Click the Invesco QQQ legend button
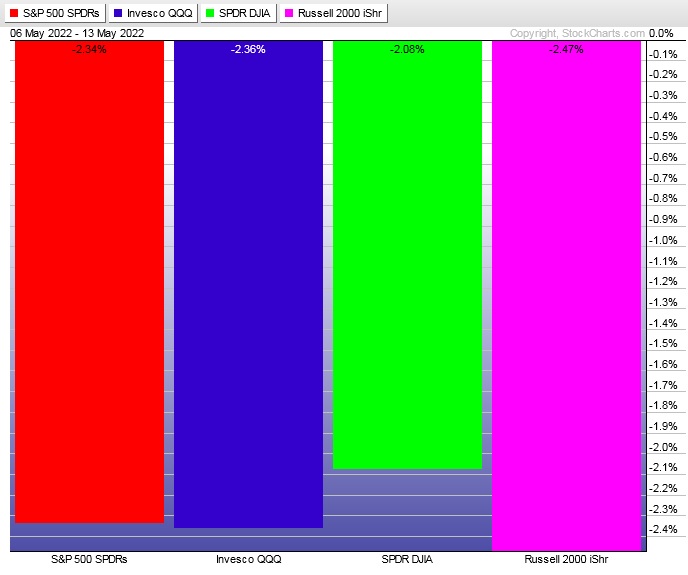This screenshot has width=688, height=575. click(x=153, y=13)
